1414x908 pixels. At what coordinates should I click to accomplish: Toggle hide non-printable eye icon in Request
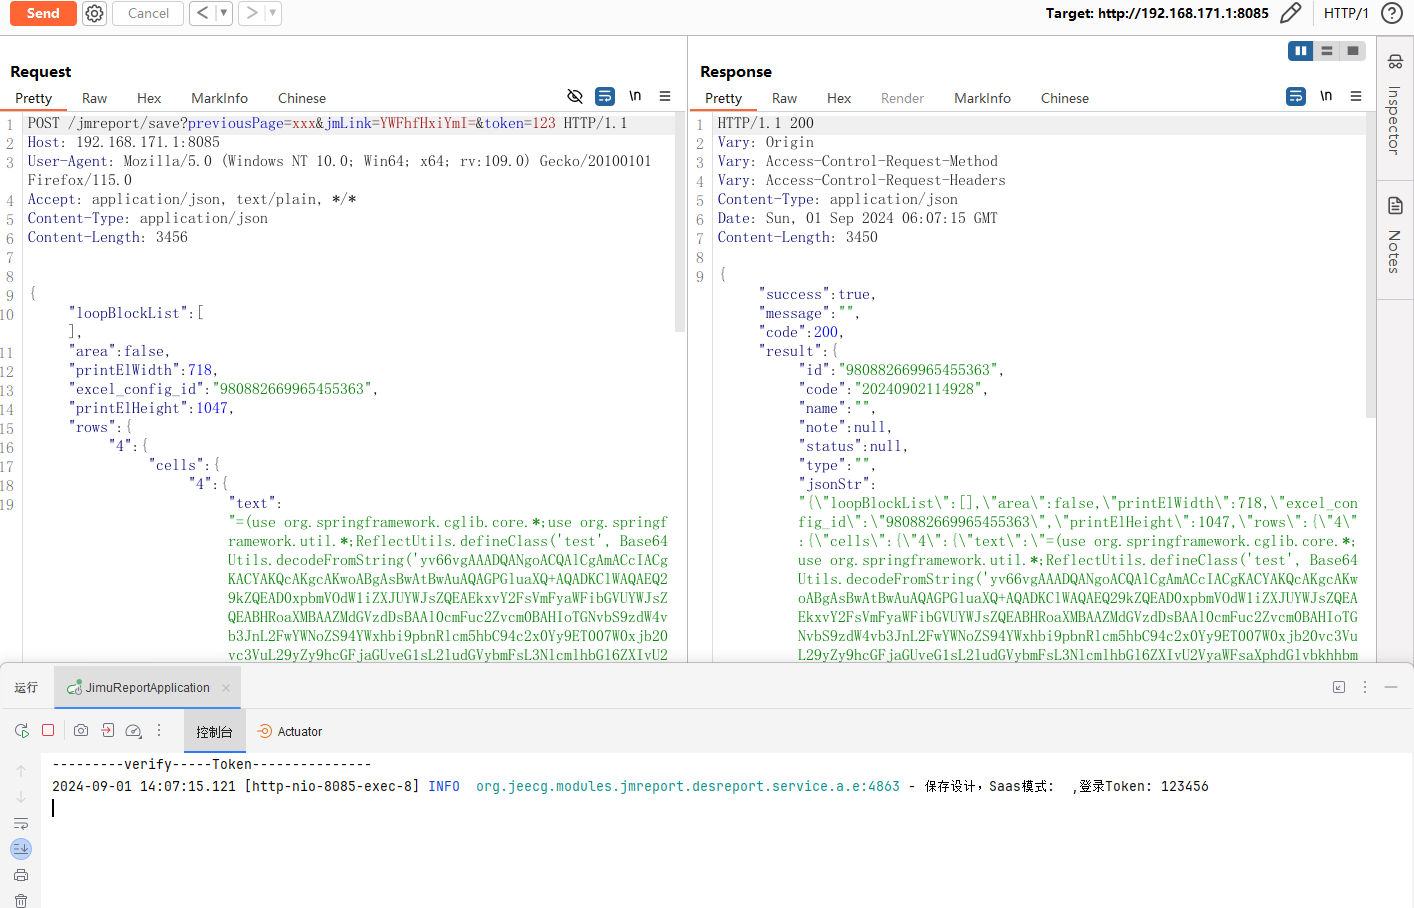coord(575,96)
